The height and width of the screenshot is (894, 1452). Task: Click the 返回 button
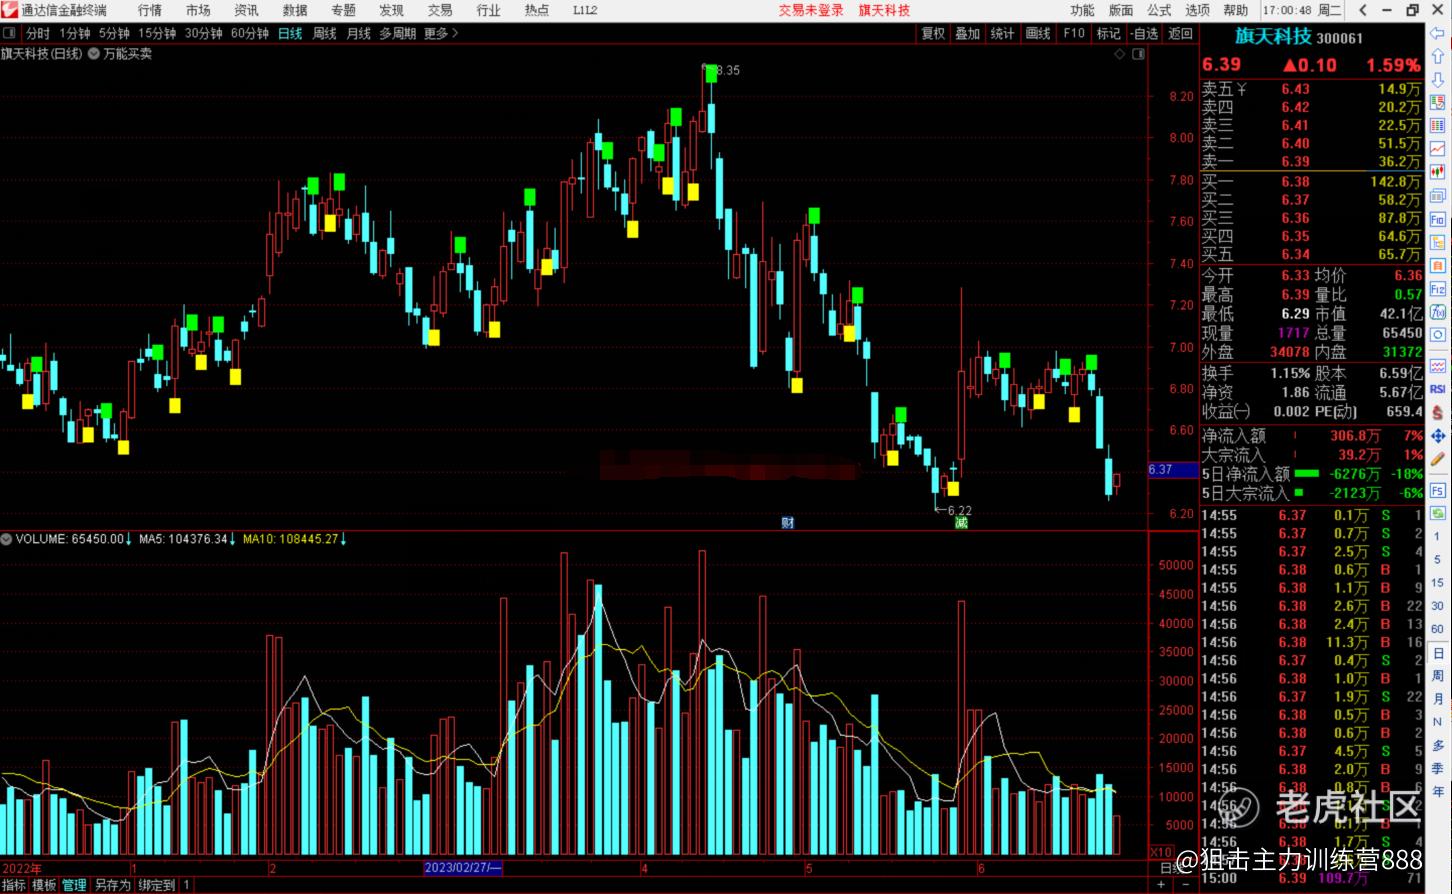click(1181, 34)
